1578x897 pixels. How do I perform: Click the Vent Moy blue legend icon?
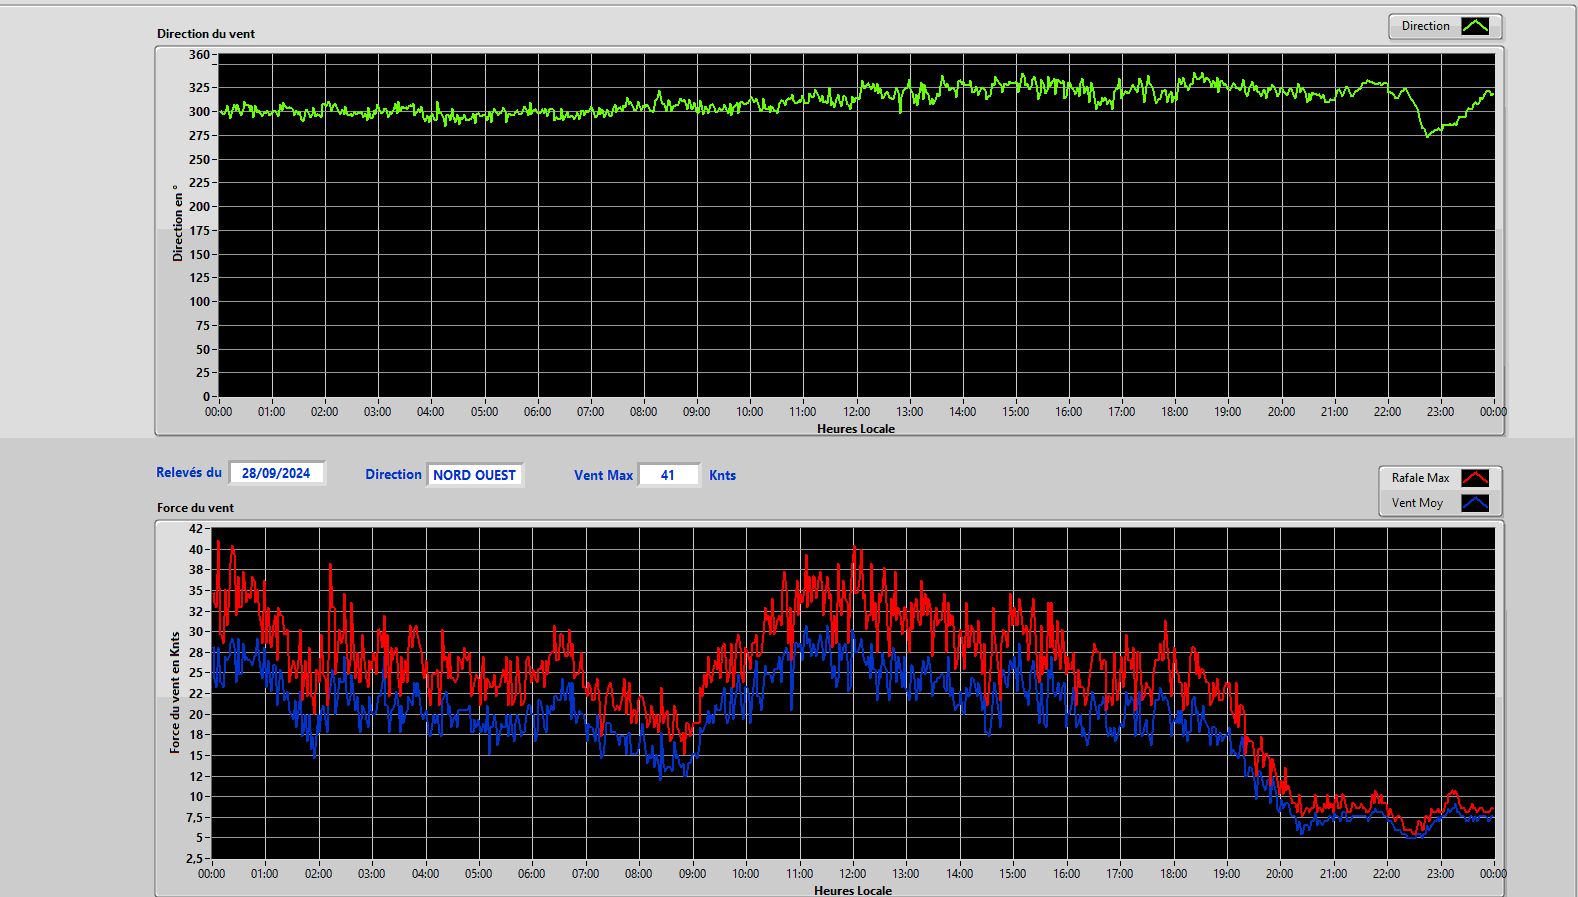(1475, 503)
